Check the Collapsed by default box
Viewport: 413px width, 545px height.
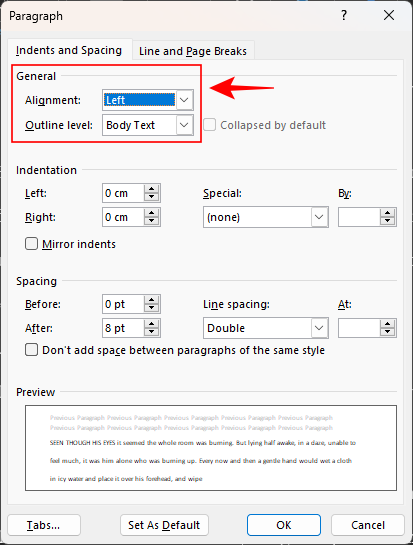[x=209, y=125]
